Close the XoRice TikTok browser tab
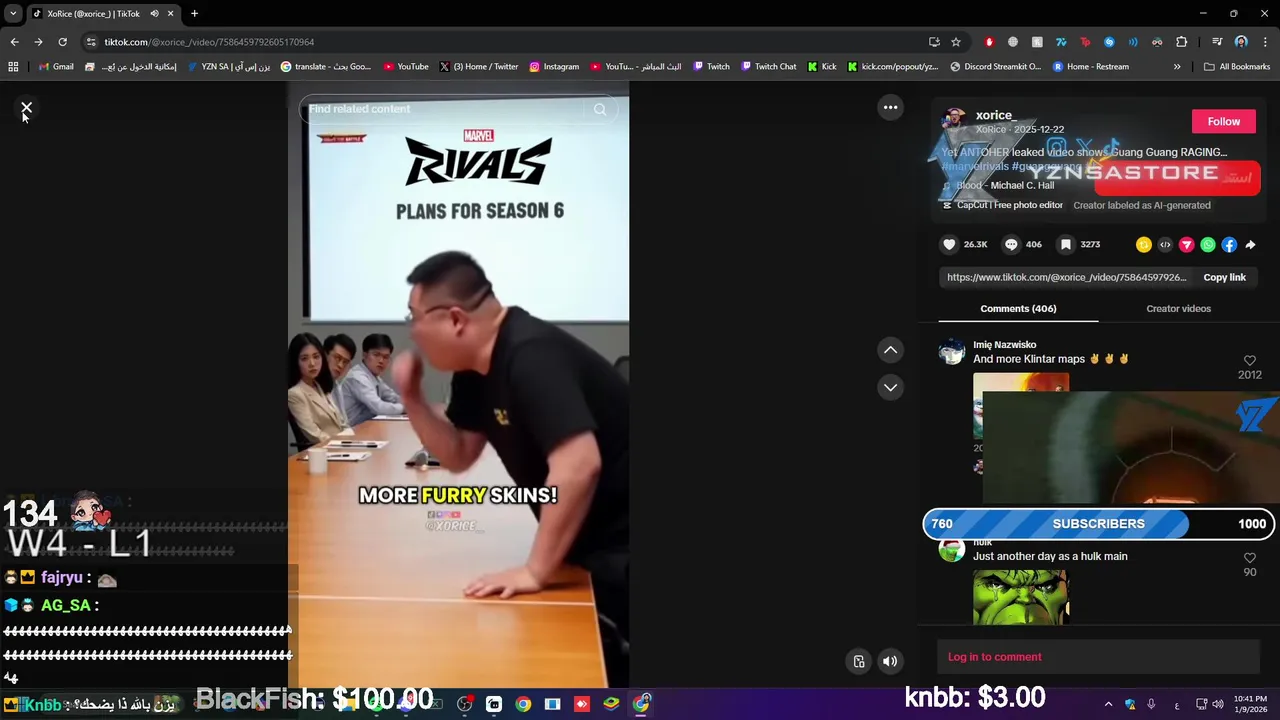This screenshot has height=720, width=1280. click(x=170, y=14)
